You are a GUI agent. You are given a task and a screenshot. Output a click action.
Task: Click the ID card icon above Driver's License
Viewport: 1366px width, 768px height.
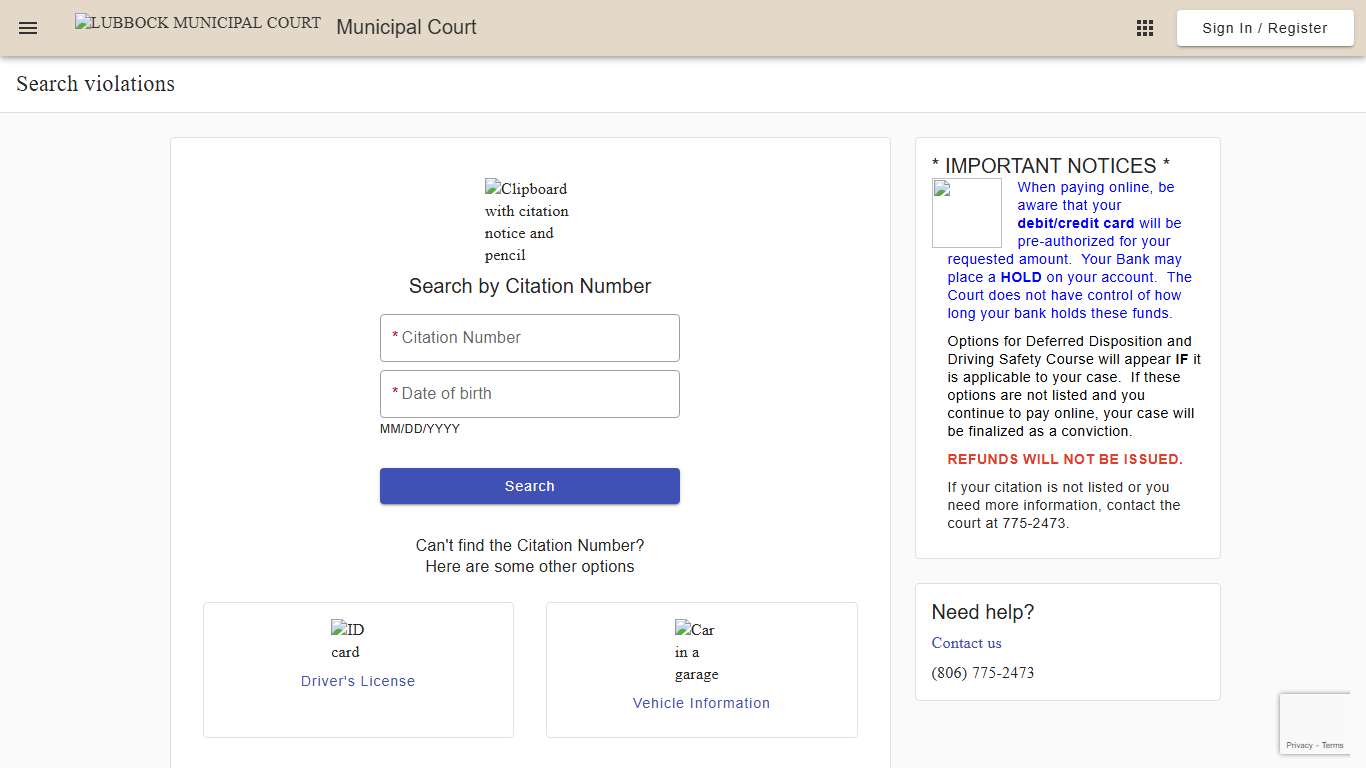coord(346,640)
